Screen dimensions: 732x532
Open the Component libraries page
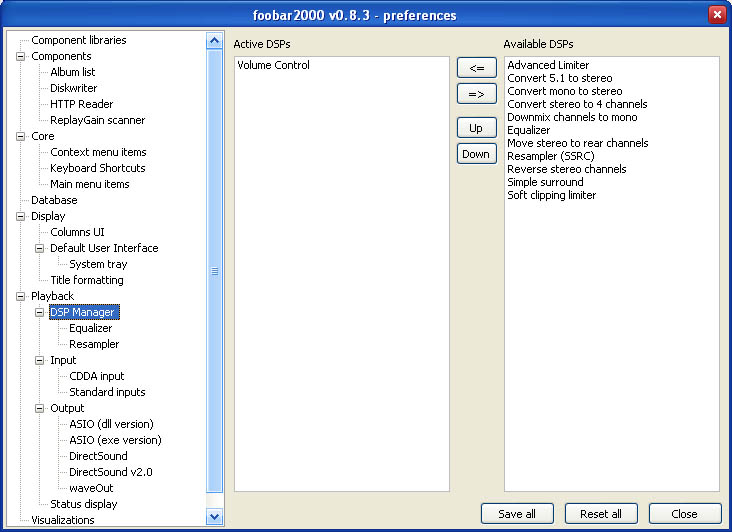(78, 40)
